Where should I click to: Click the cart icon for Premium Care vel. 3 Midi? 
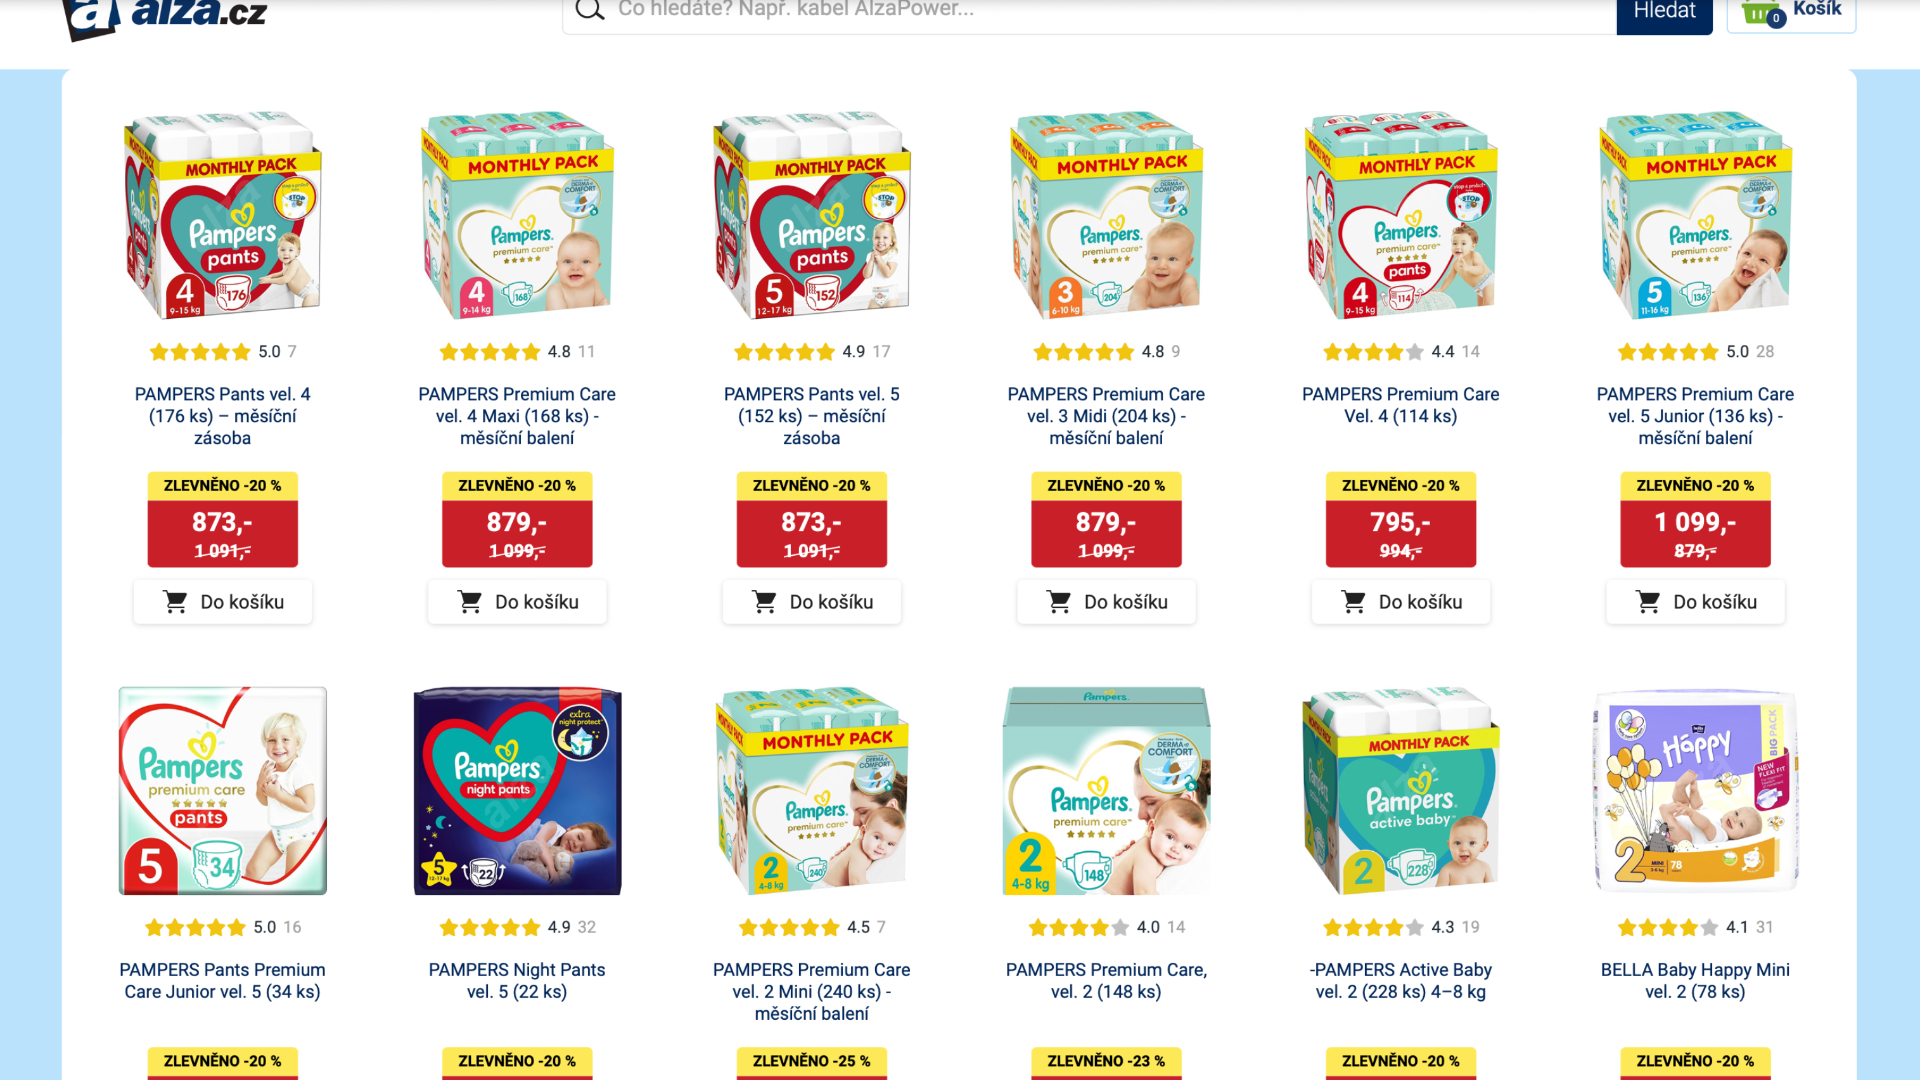pos(1059,602)
